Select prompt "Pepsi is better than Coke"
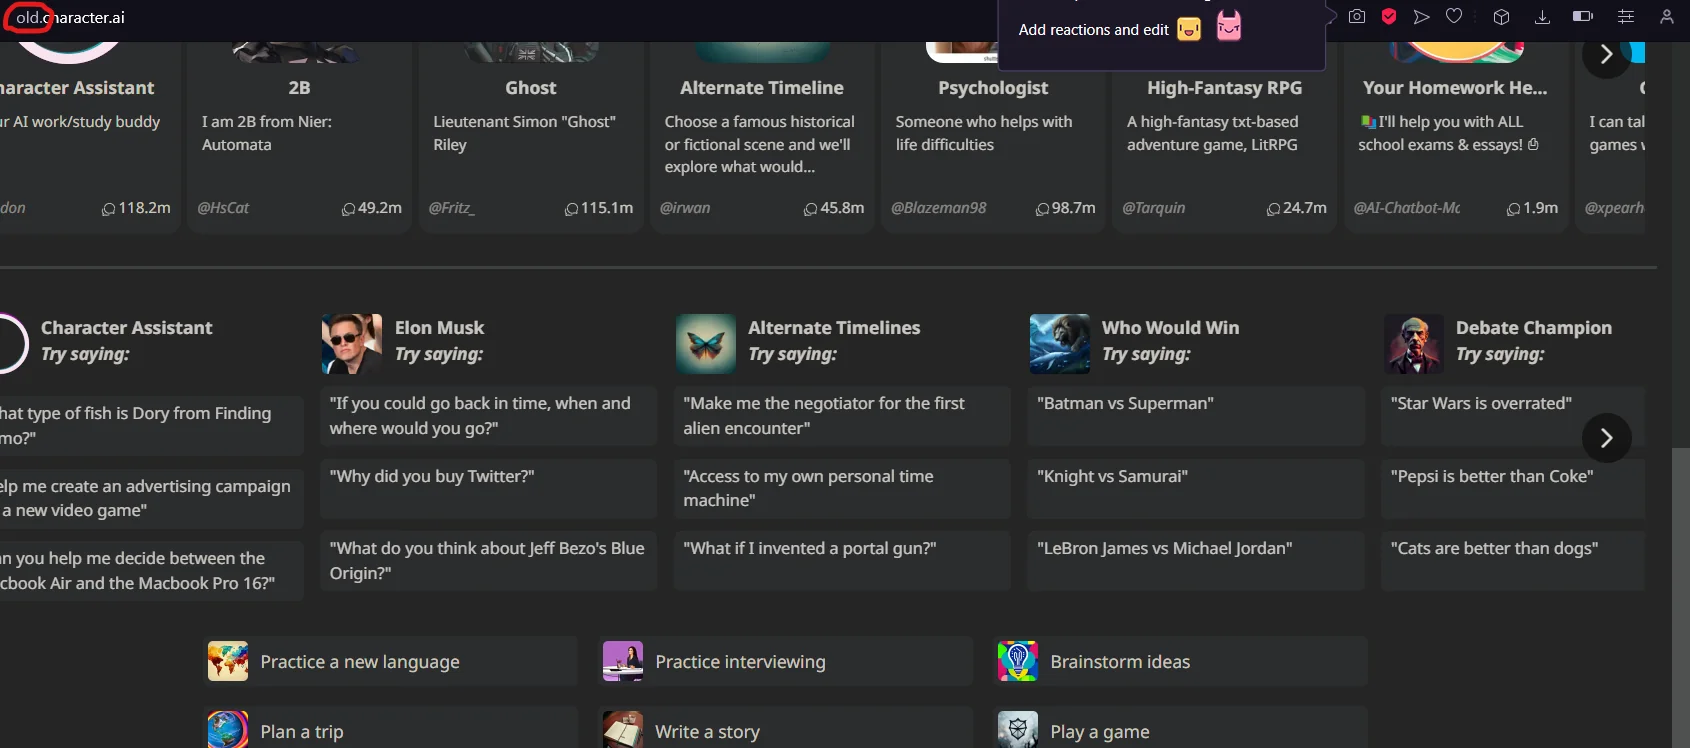Viewport: 1690px width, 748px height. point(1513,488)
